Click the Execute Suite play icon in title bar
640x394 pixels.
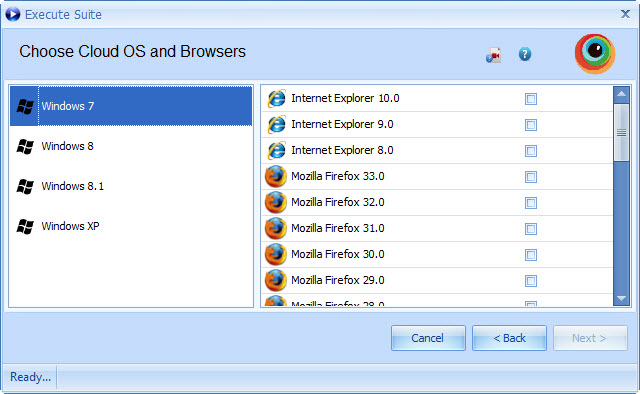13,14
